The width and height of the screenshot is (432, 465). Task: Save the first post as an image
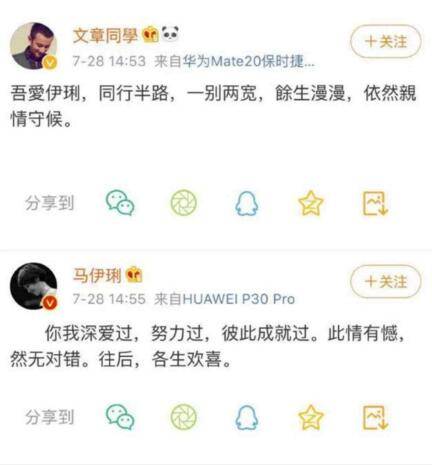tap(375, 203)
